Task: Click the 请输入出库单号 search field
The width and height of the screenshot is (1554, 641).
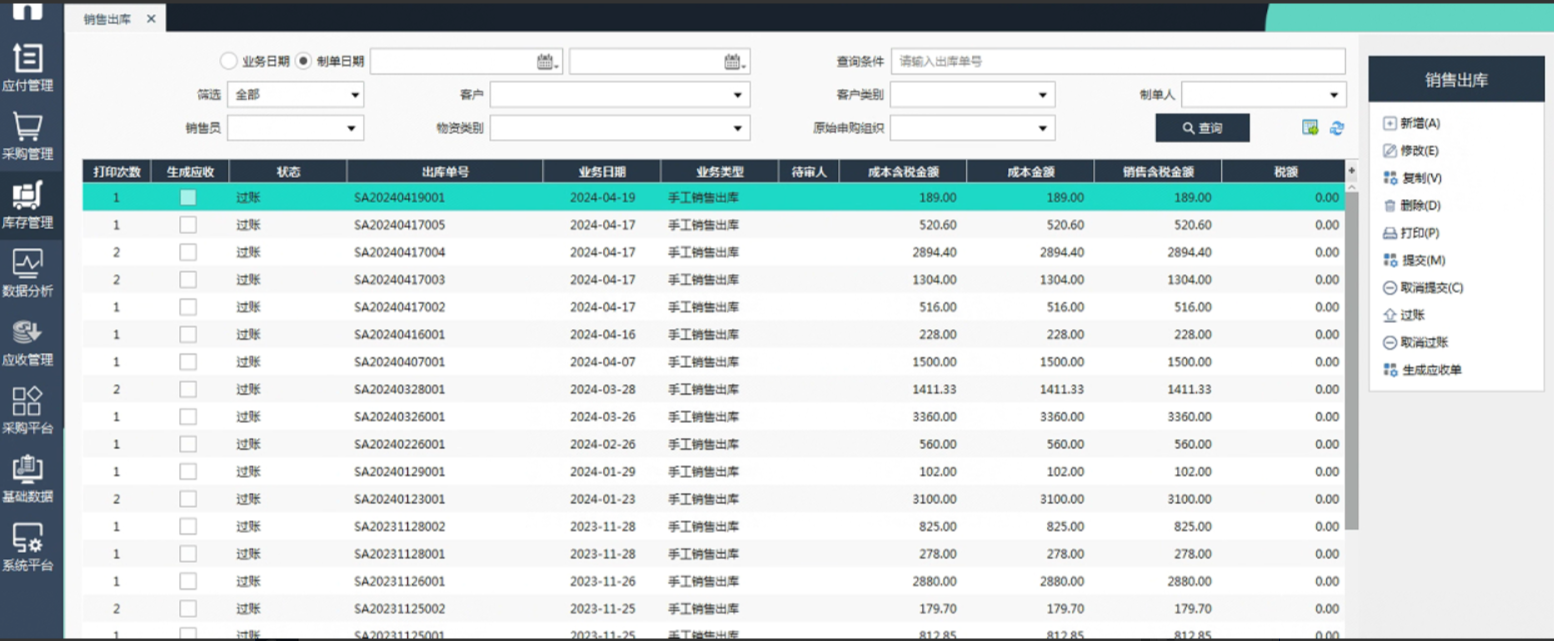Action: point(1117,62)
